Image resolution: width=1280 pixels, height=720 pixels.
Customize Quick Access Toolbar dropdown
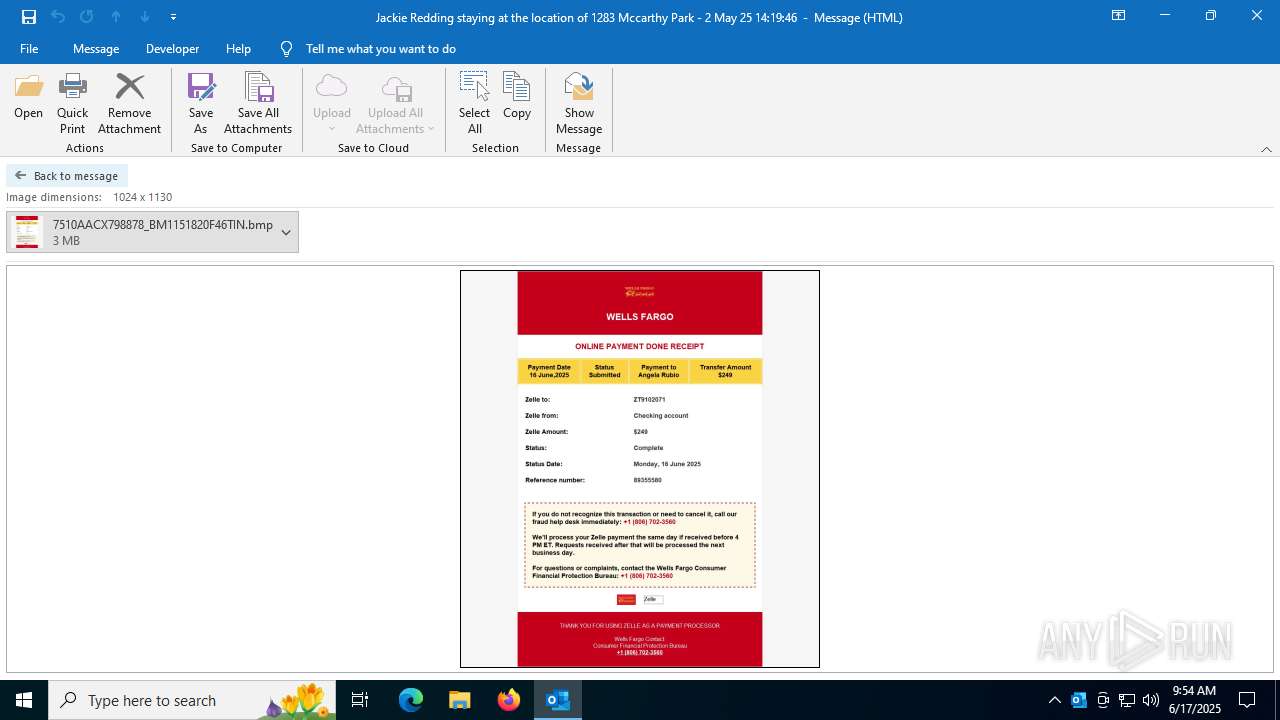tap(173, 17)
